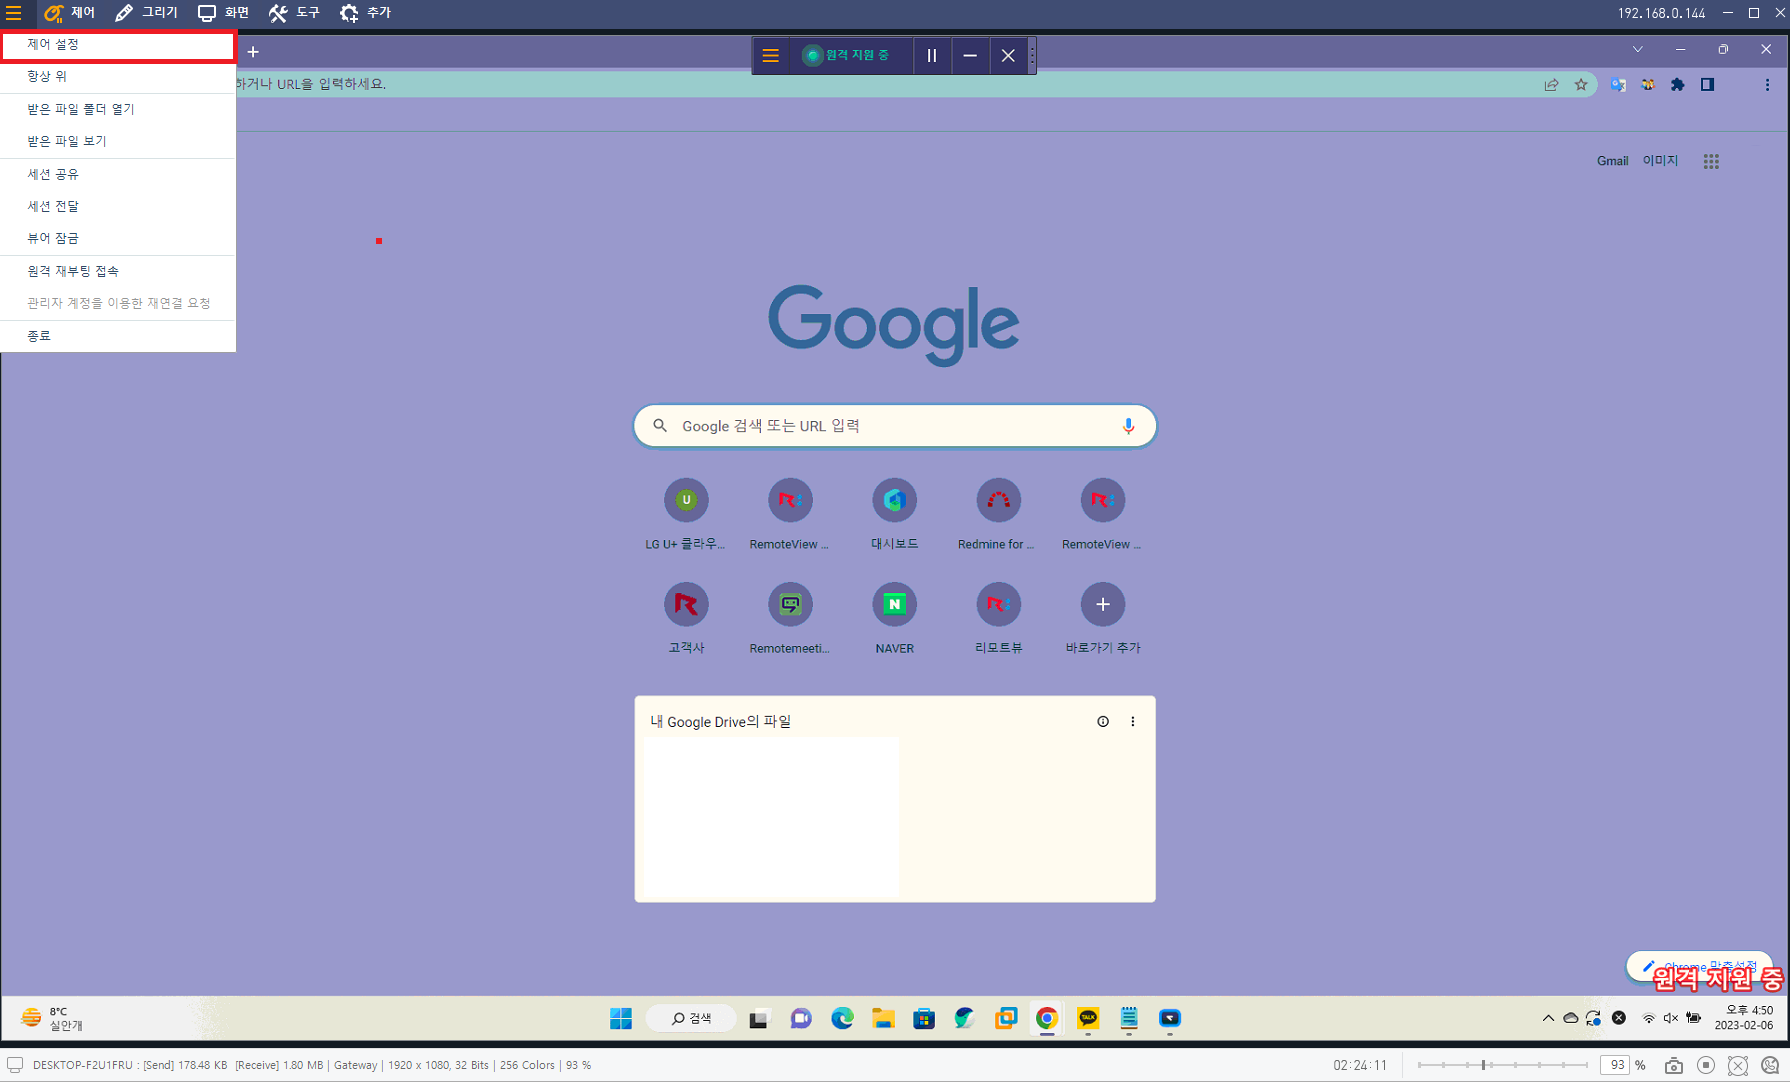This screenshot has width=1790, height=1082.
Task: Choose 세션 전달 (Transfer session)
Action: [x=118, y=206]
